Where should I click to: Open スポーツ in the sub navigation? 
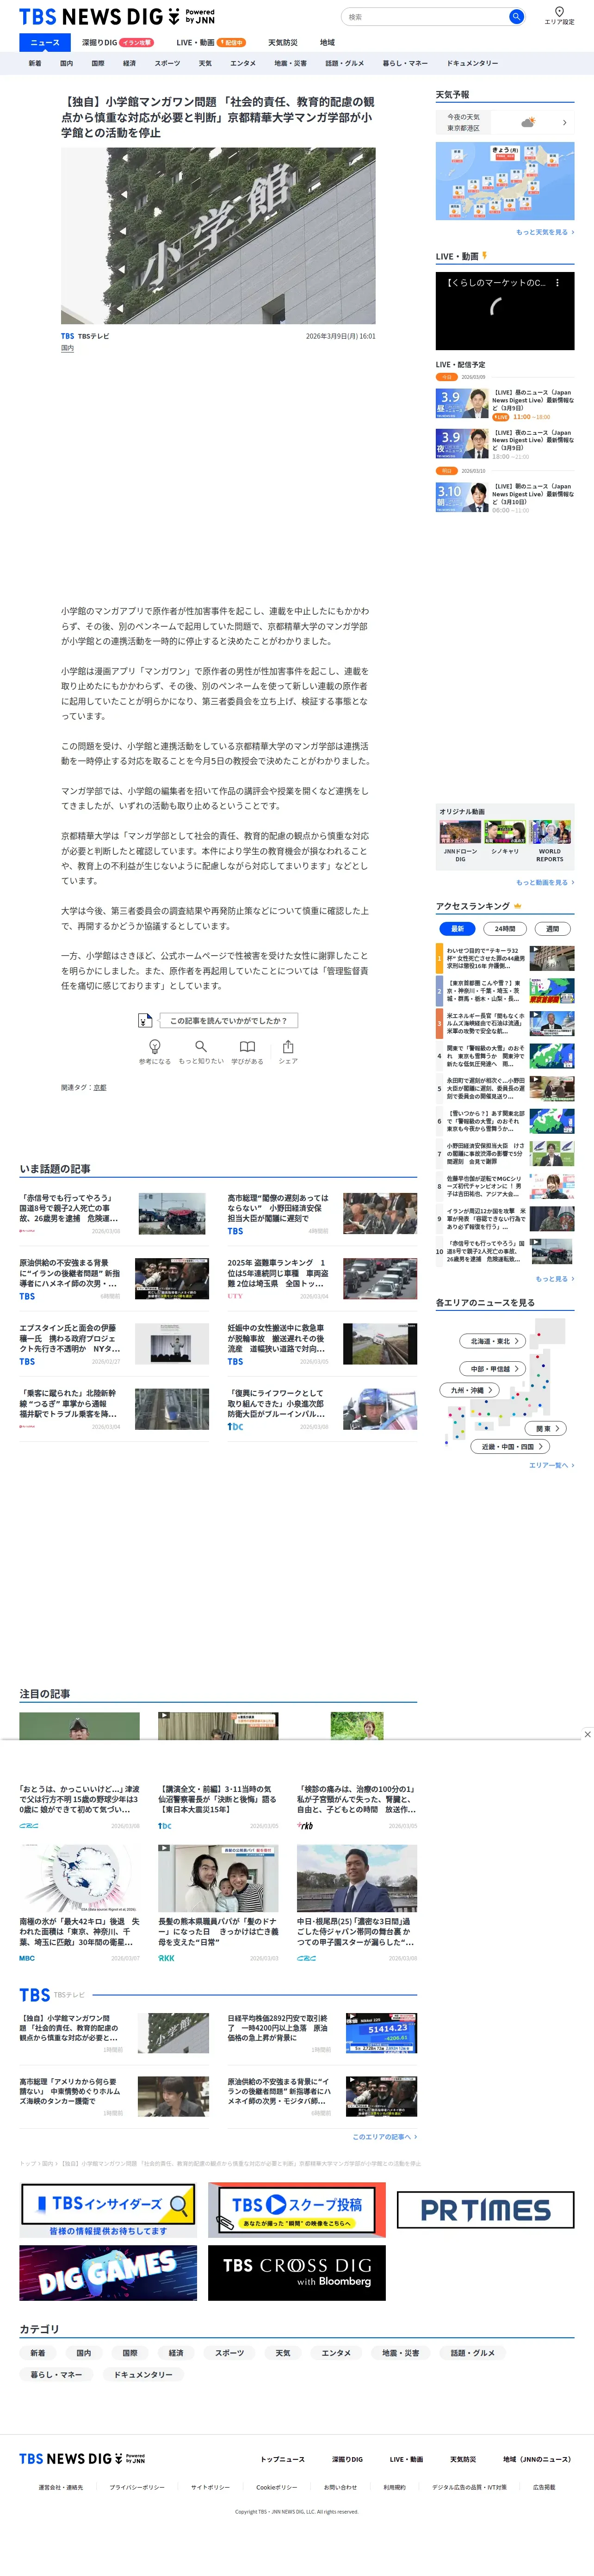[167, 63]
